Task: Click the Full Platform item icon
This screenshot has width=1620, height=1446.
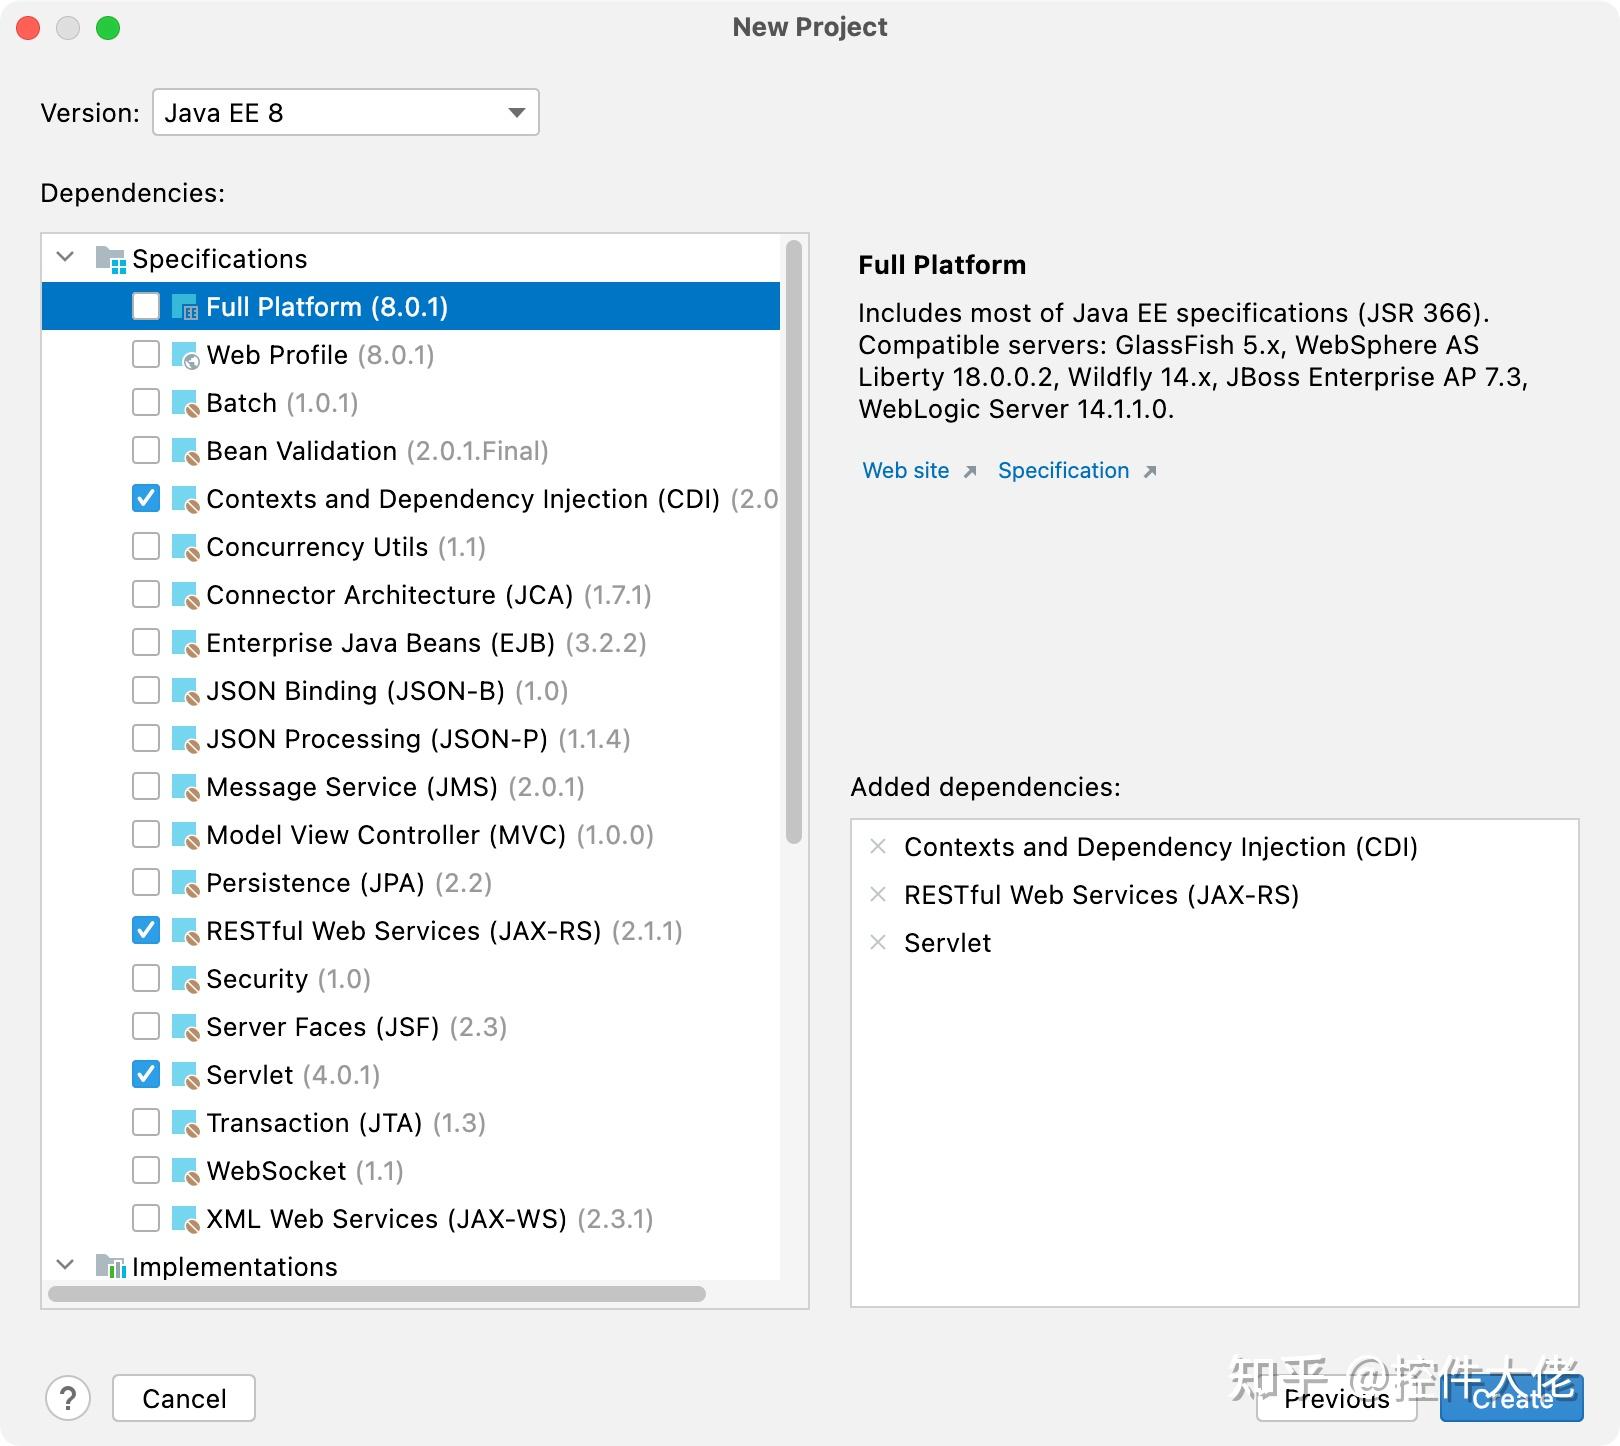Action: click(x=185, y=307)
